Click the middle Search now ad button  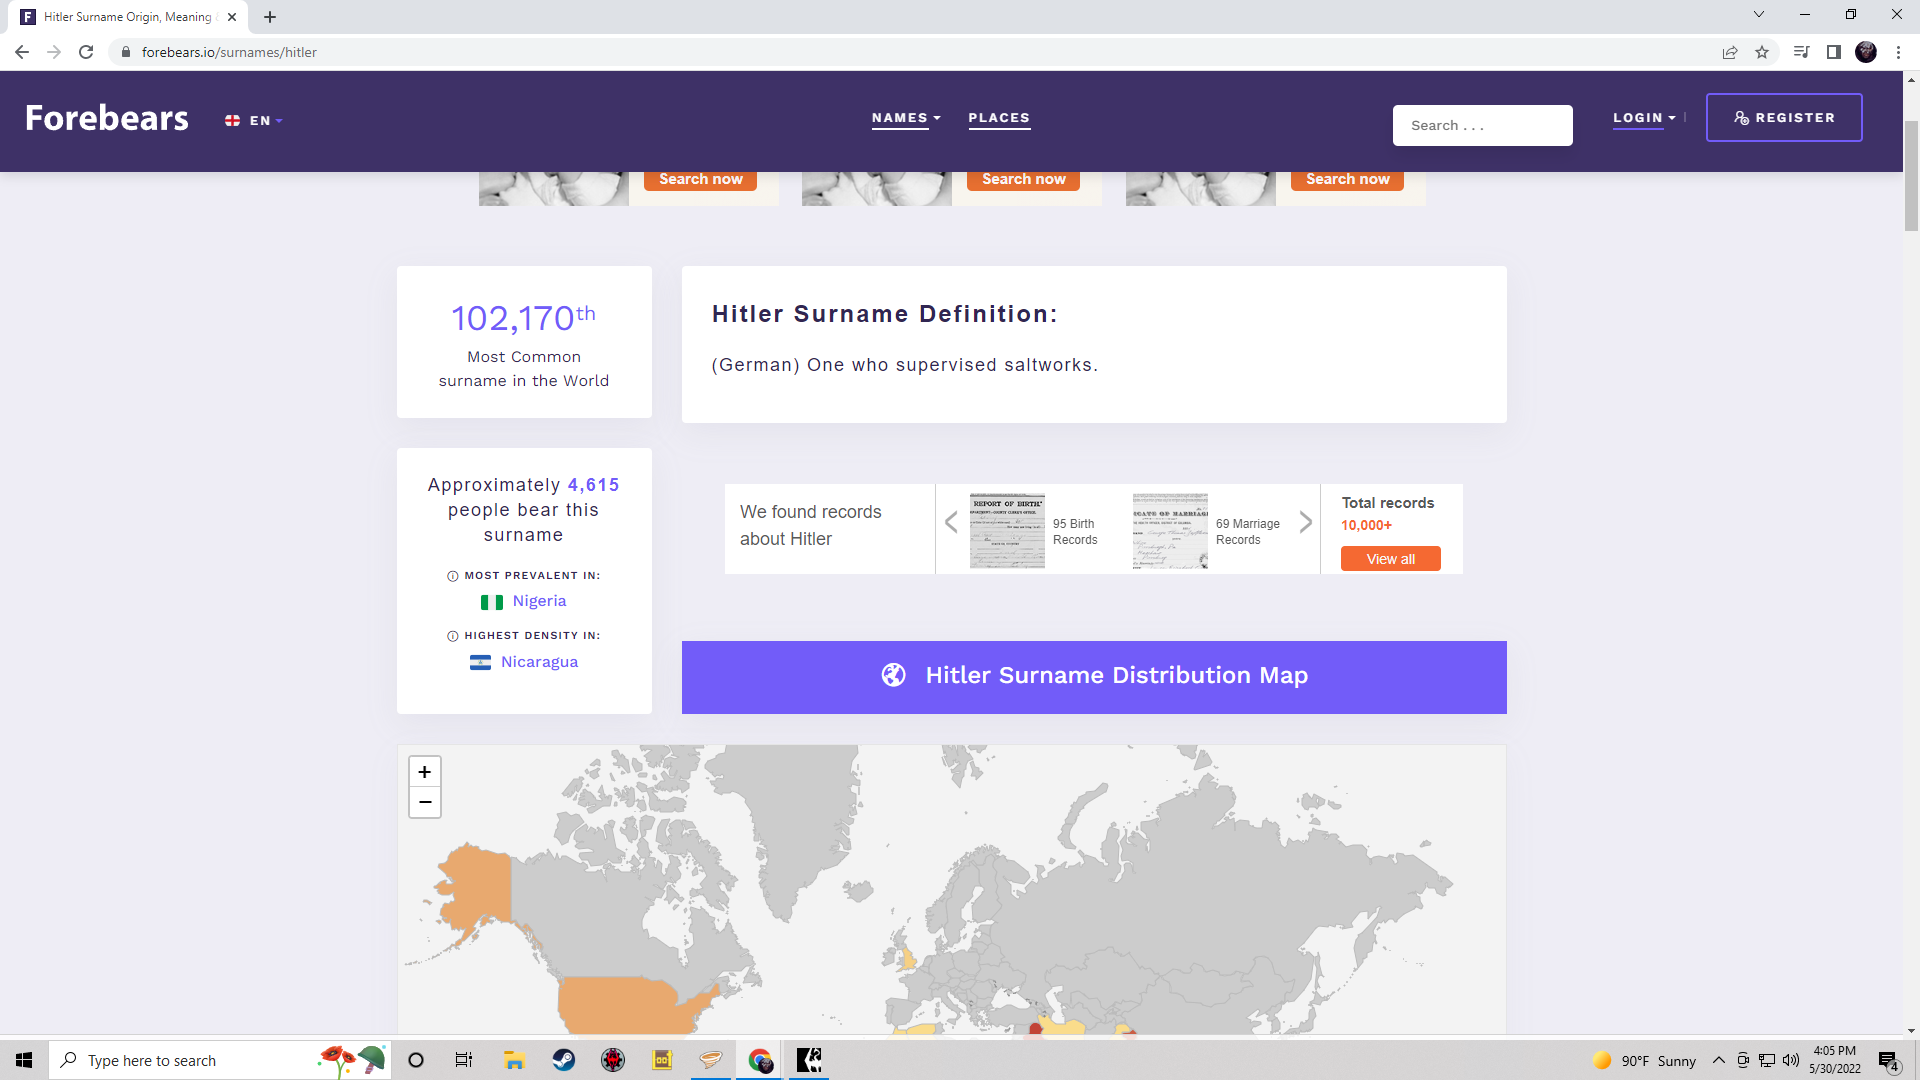[x=1023, y=179]
